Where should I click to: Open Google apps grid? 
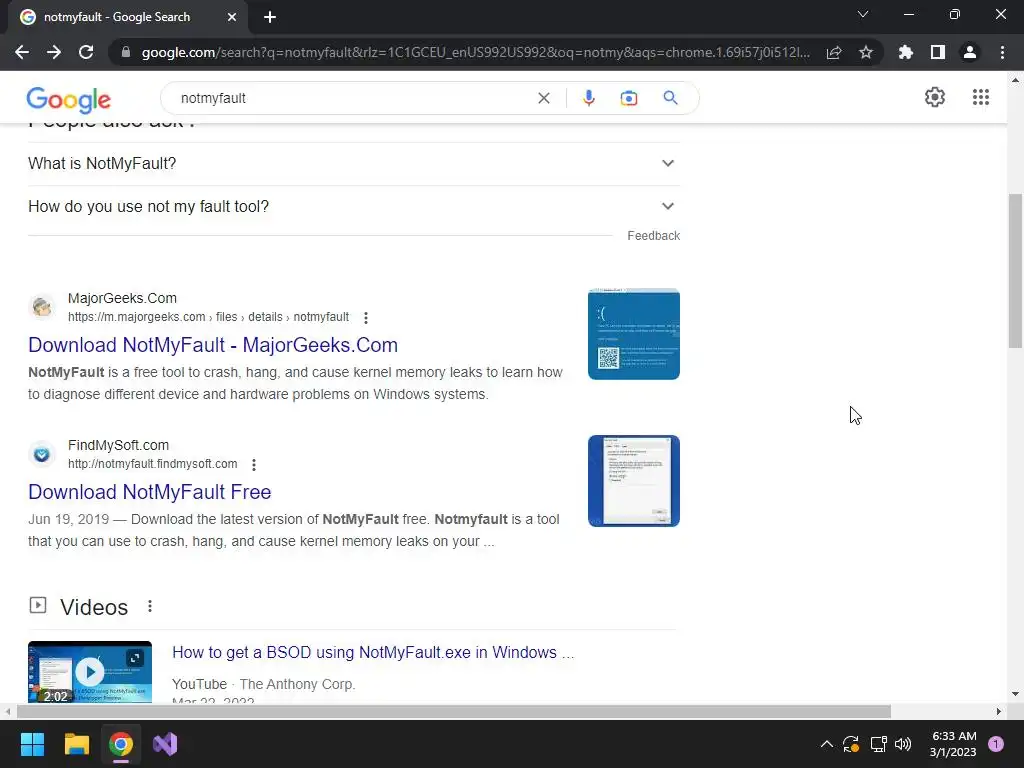click(x=980, y=97)
